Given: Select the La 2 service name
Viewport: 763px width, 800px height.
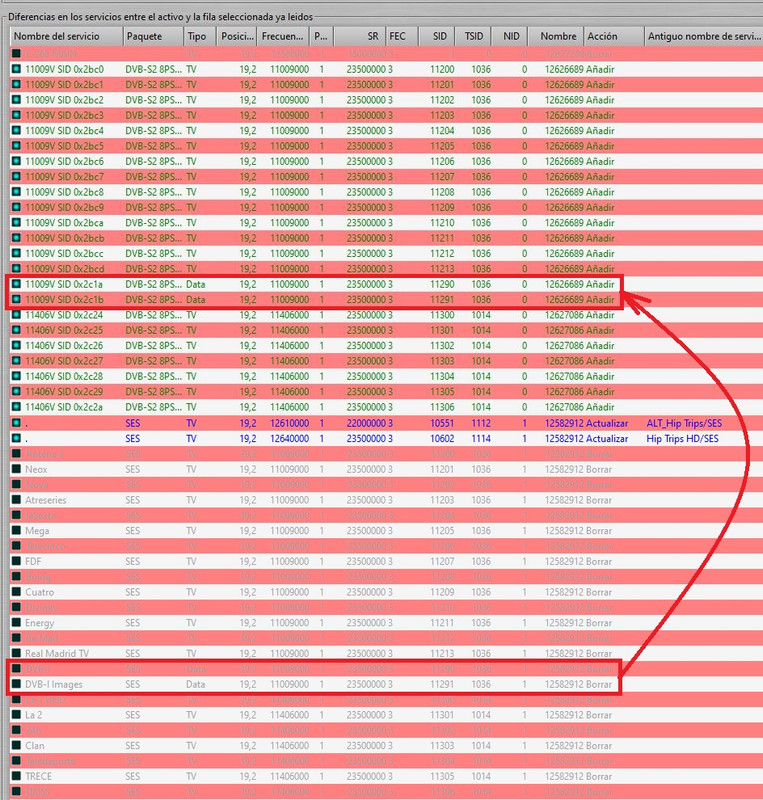Looking at the screenshot, I should [x=34, y=715].
